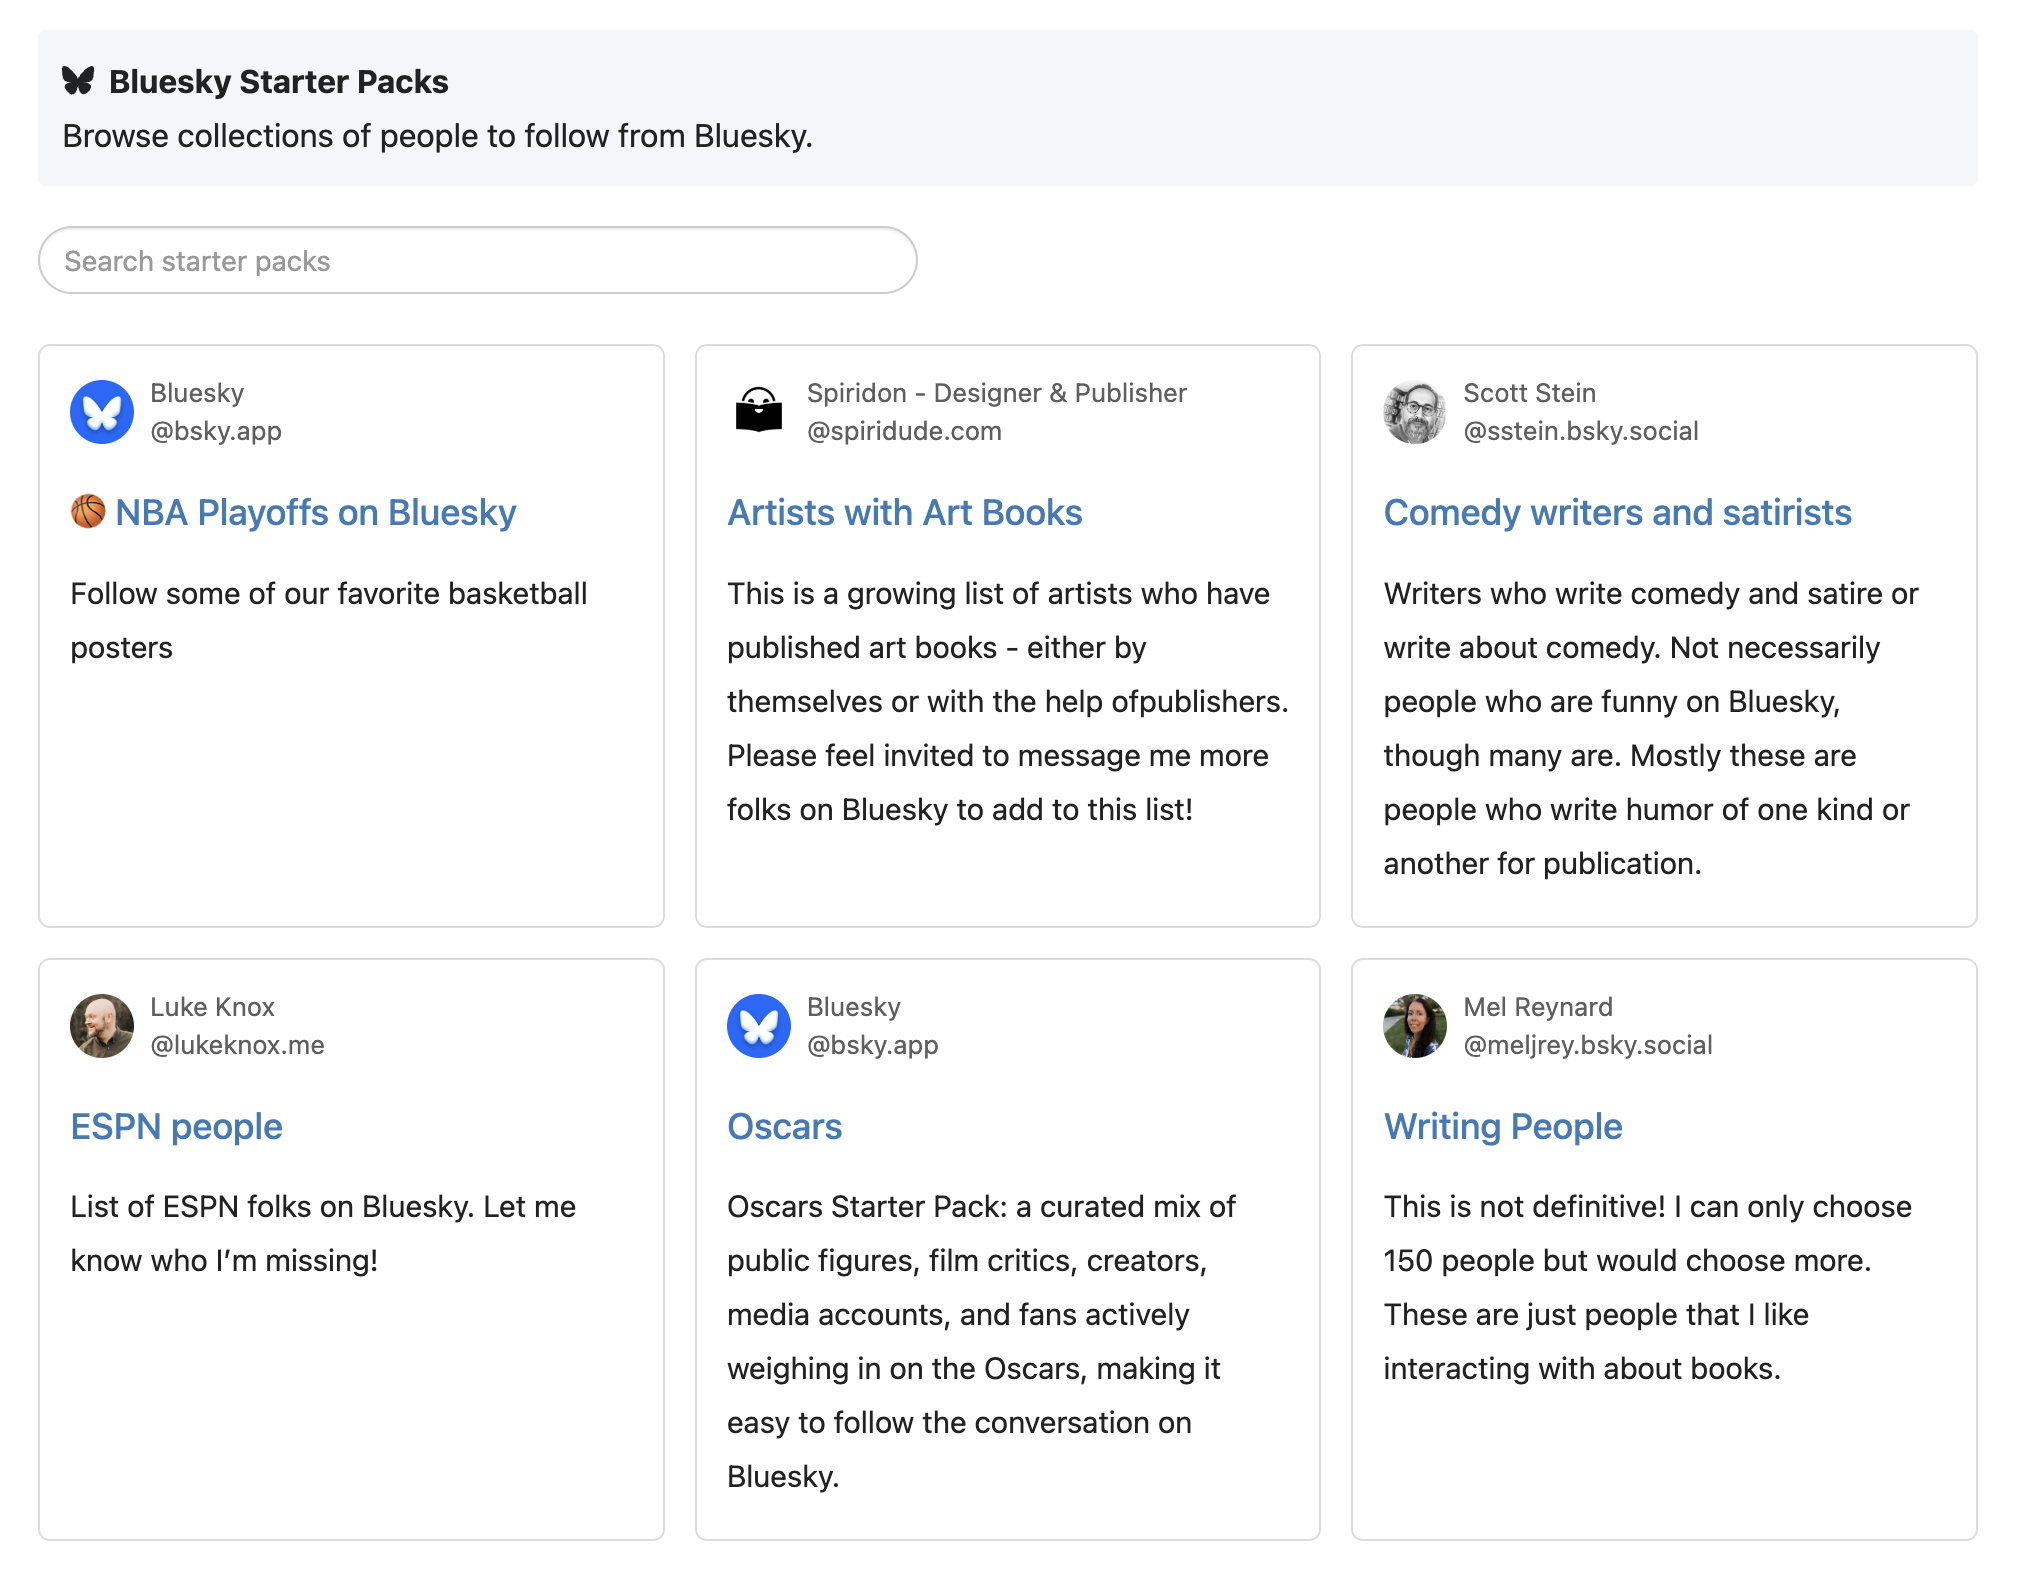Click the description starting 'Writers who write comedy and satire'

point(1651,728)
